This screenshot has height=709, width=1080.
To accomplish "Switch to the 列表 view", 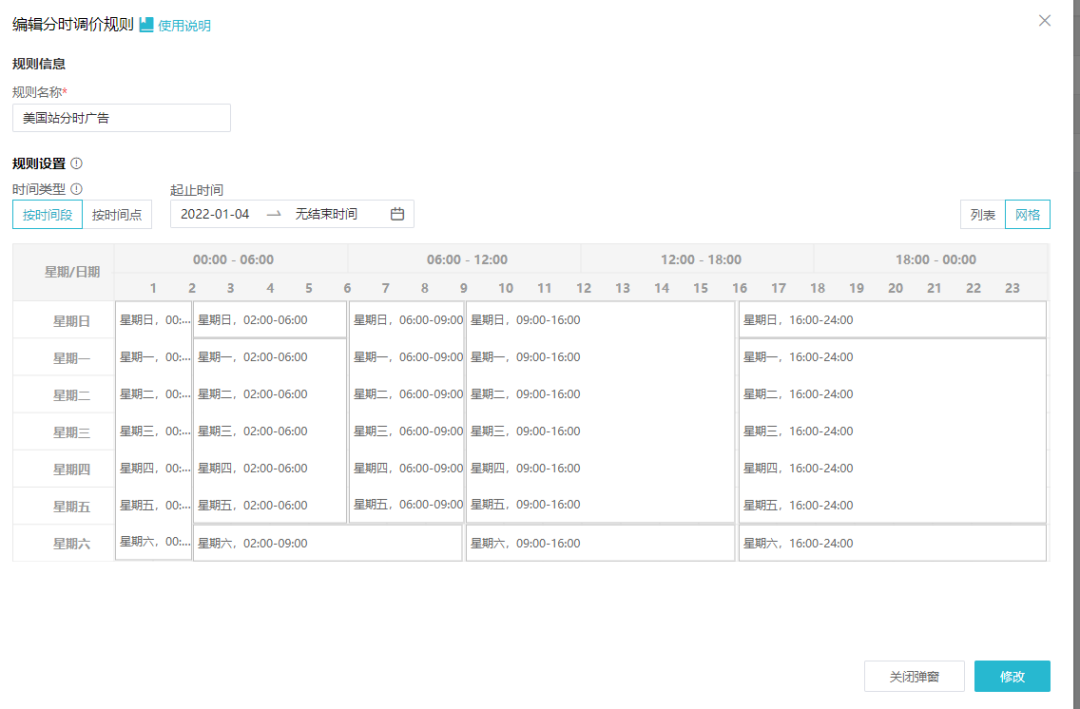I will pyautogui.click(x=981, y=214).
